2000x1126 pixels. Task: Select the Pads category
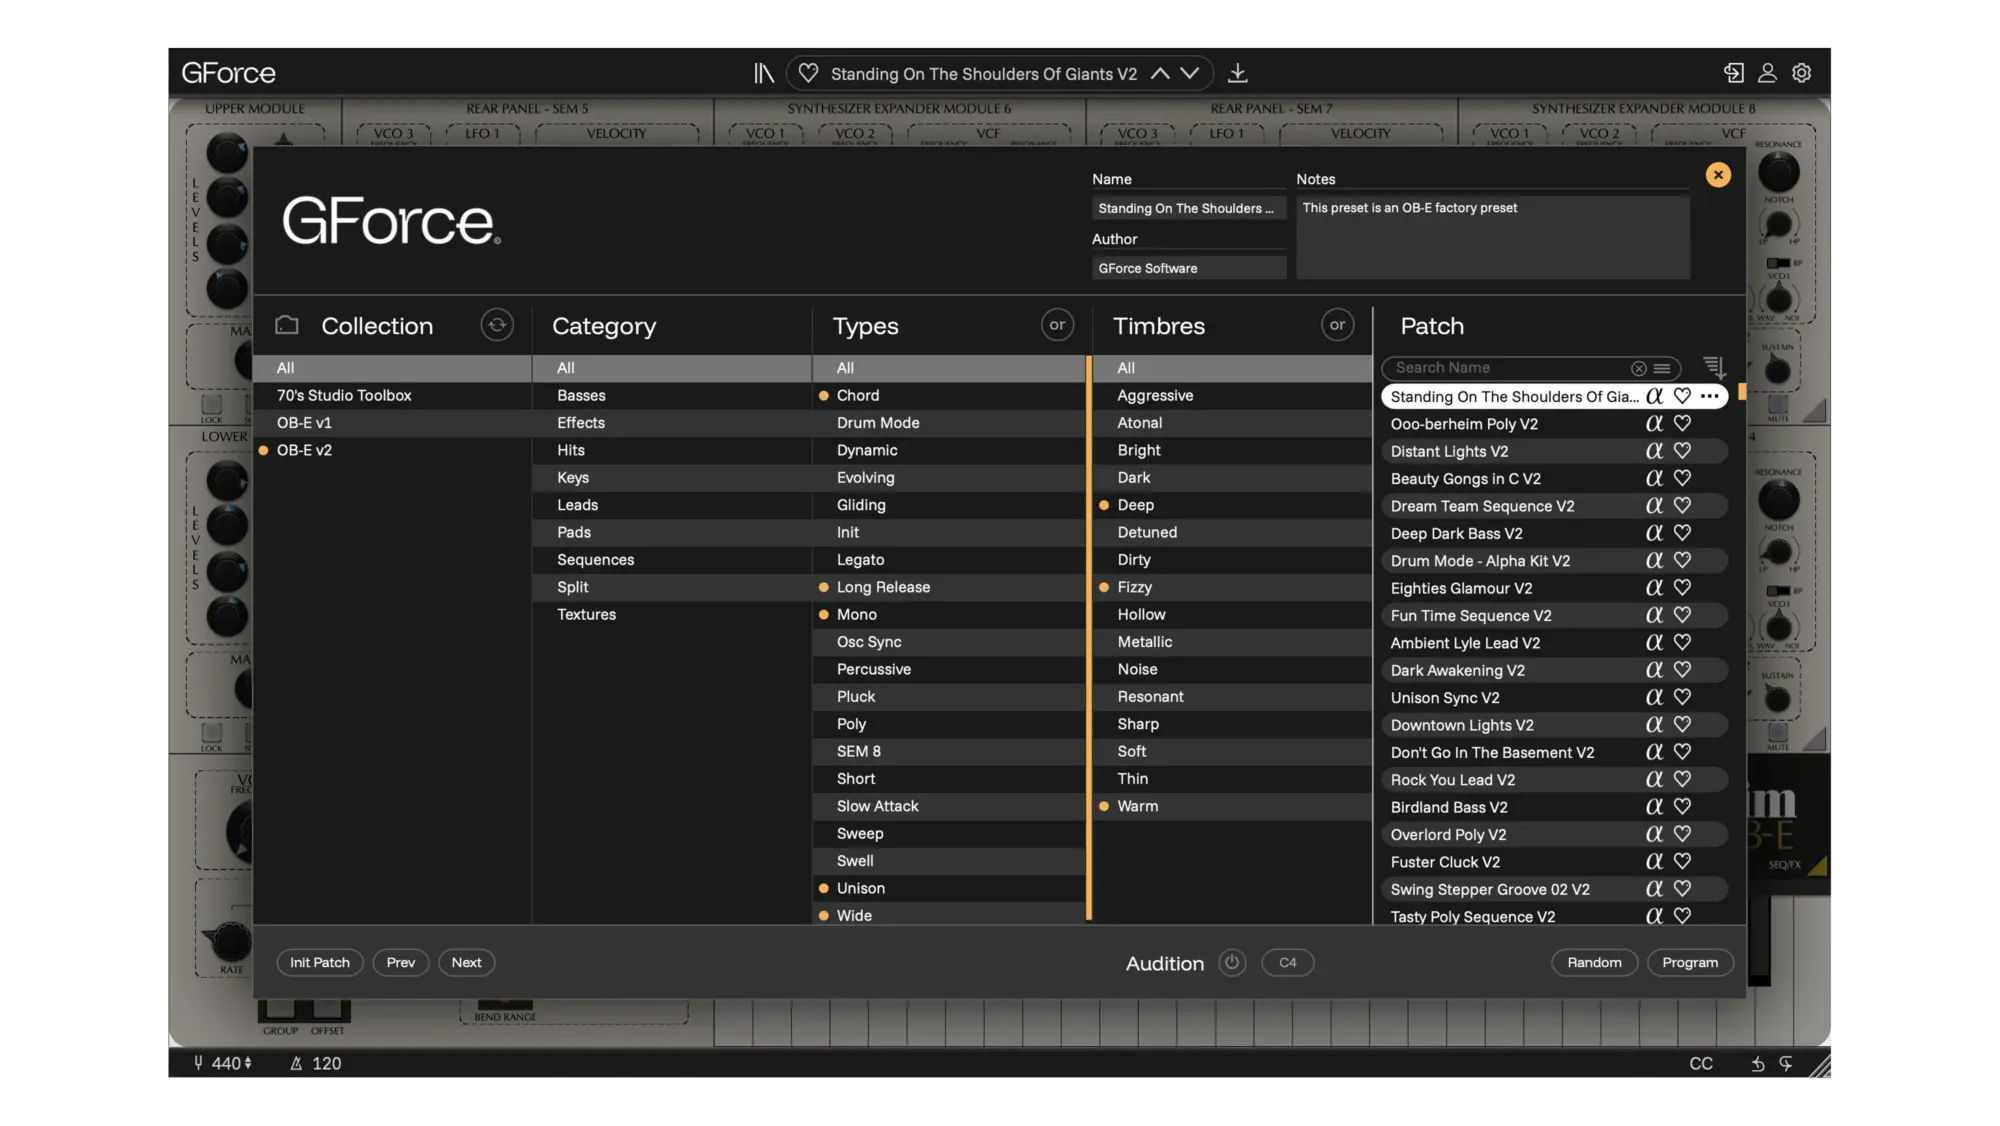[x=671, y=533]
